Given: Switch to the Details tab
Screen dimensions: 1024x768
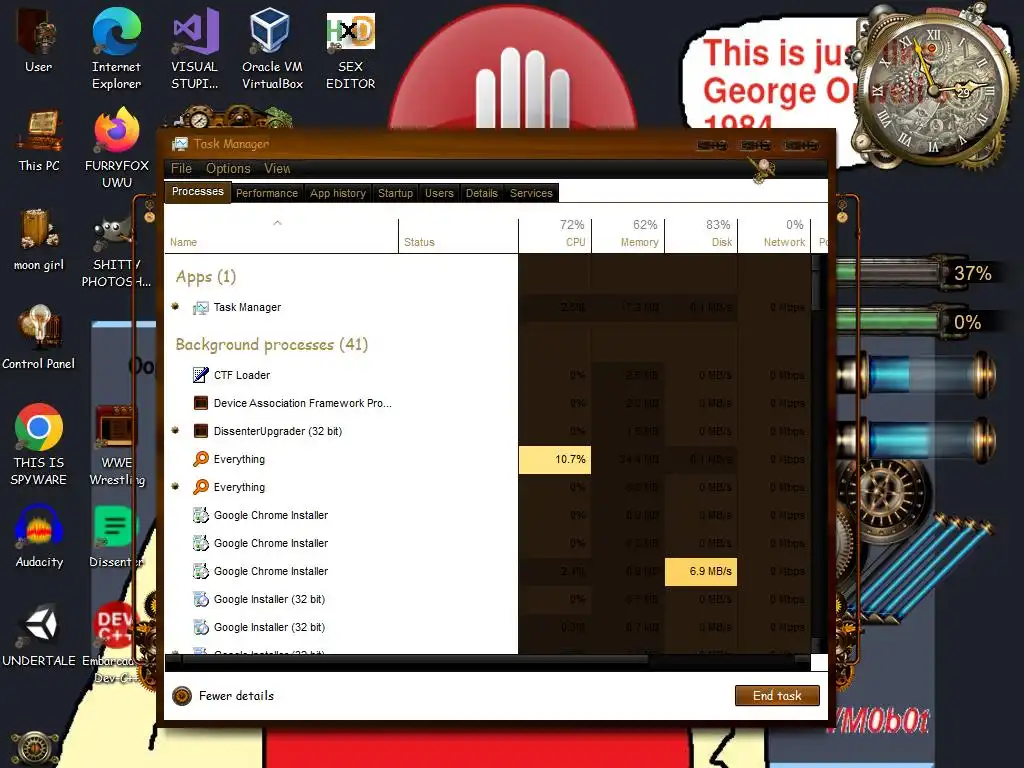Looking at the screenshot, I should point(481,193).
